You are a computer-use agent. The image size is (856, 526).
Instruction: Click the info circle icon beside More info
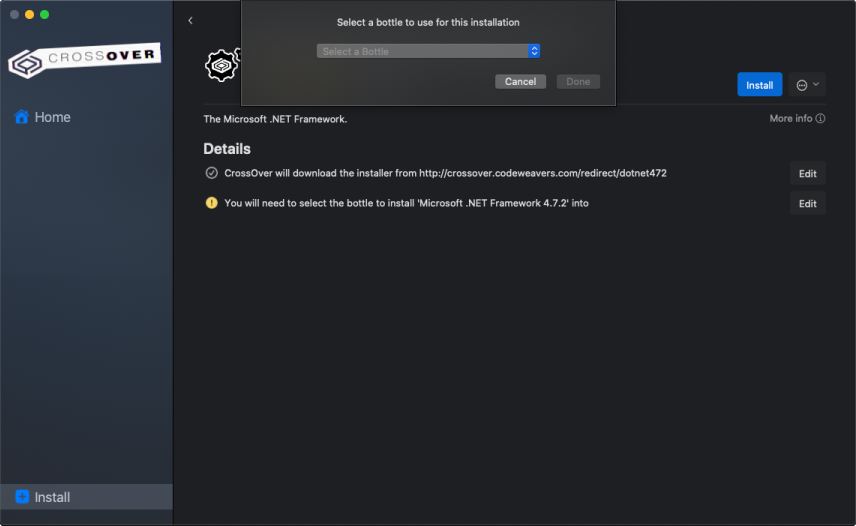click(x=820, y=119)
